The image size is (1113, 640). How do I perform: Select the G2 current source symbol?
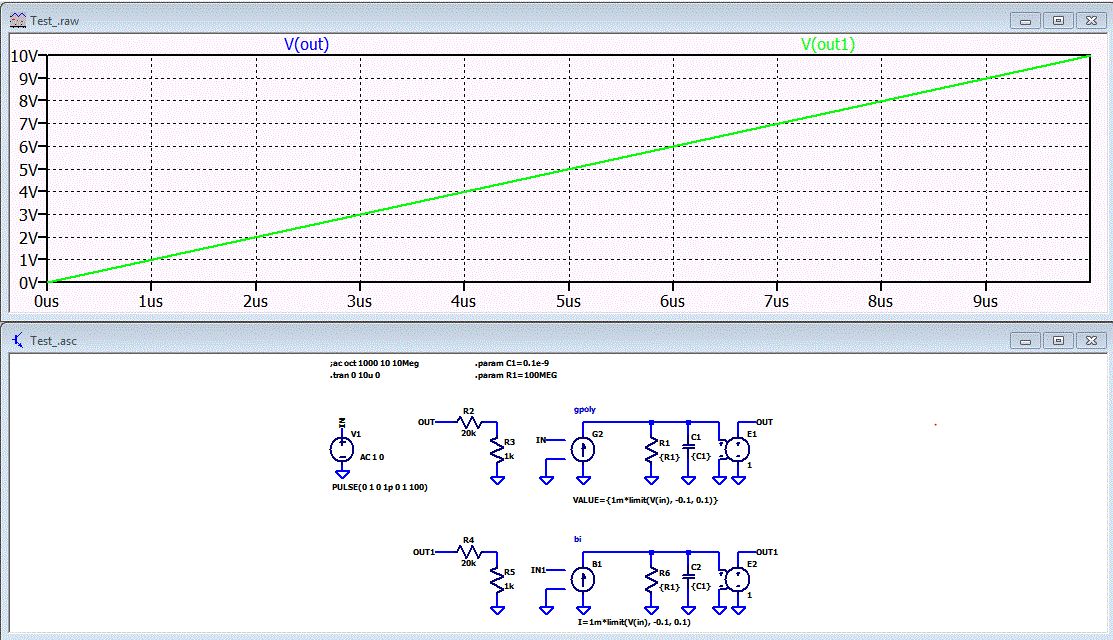582,449
